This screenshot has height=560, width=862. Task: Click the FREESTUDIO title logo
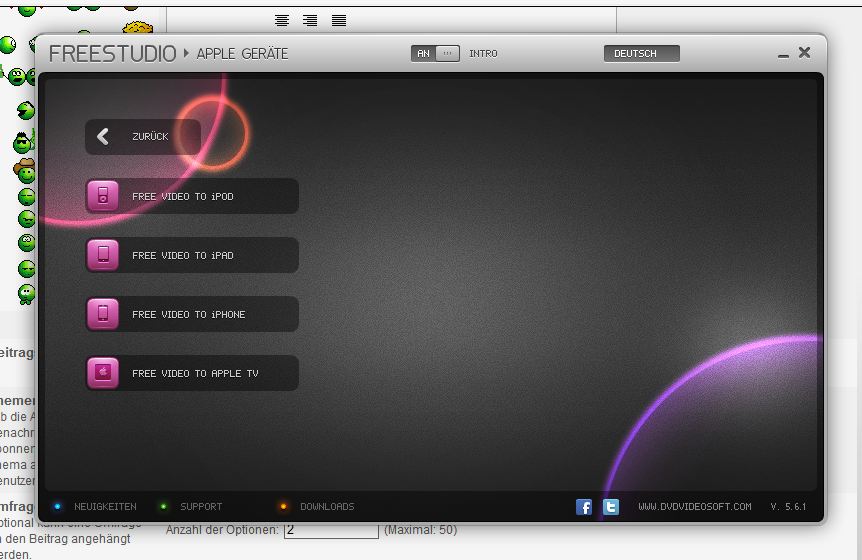112,53
